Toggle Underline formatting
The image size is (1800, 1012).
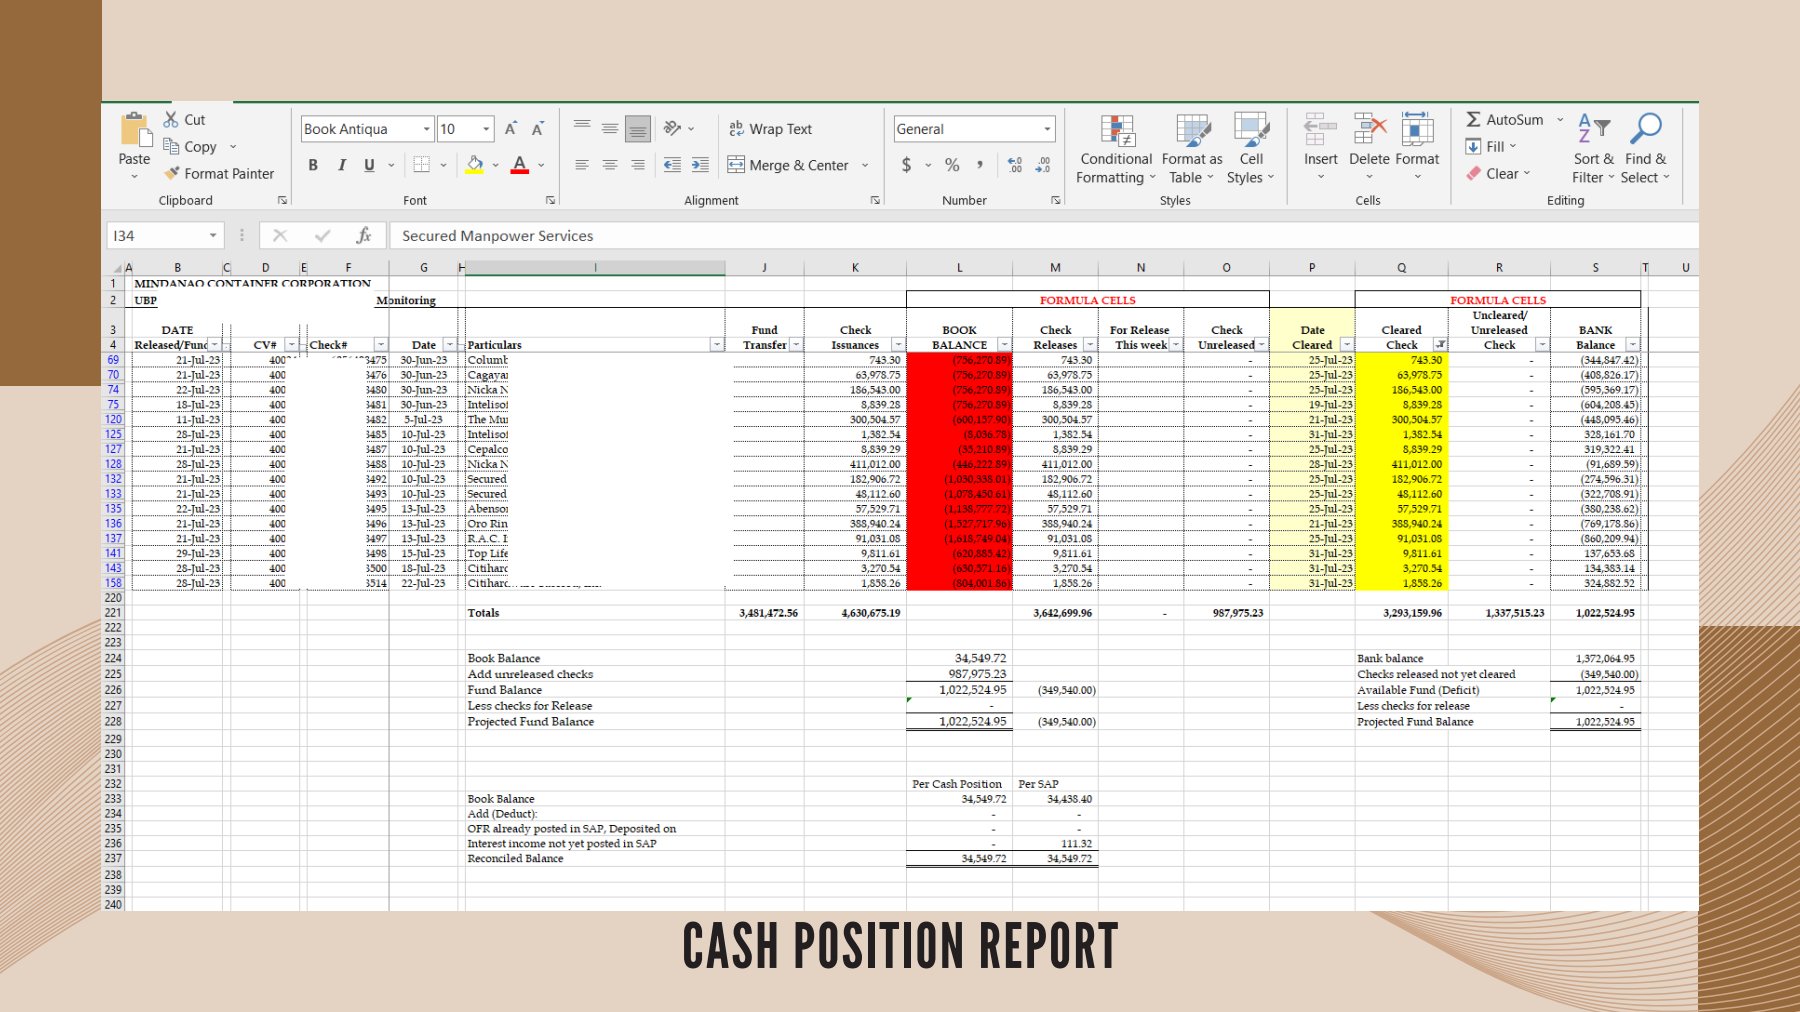pyautogui.click(x=369, y=165)
